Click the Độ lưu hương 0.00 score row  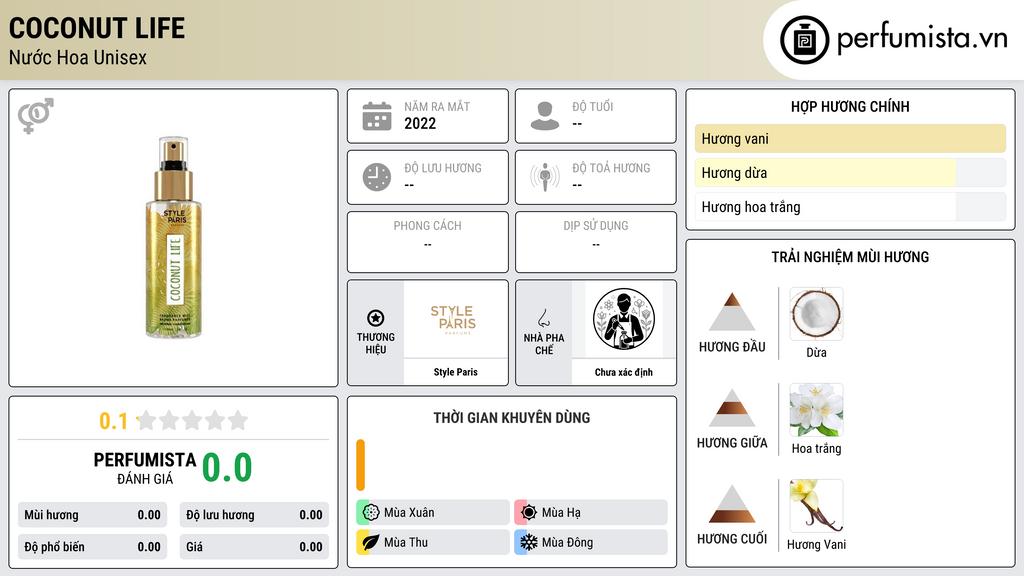(x=254, y=515)
